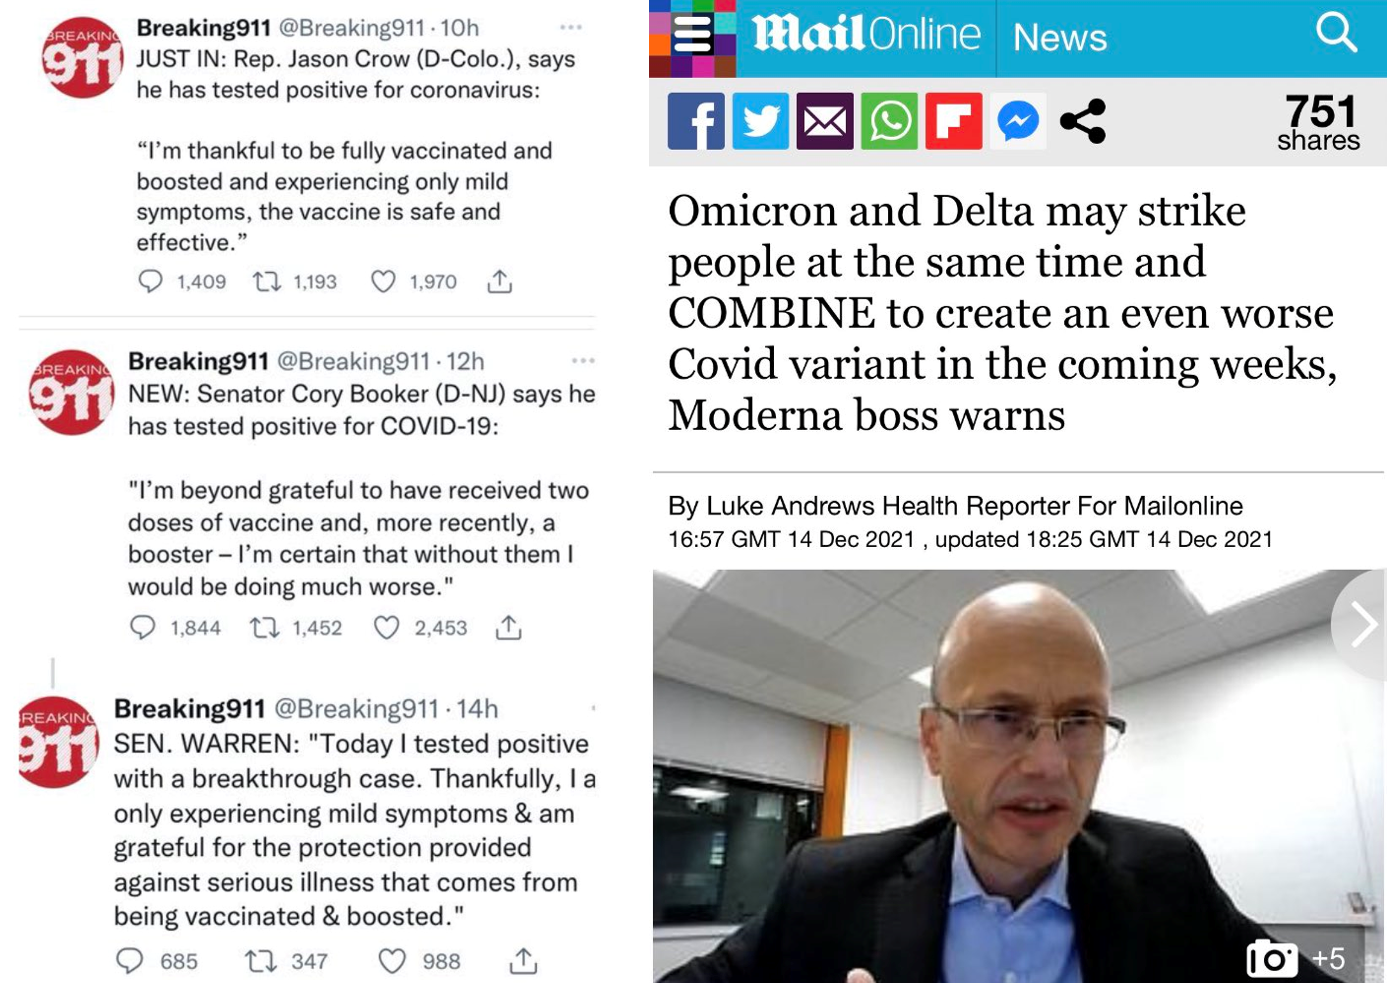Share article via email icon
This screenshot has height=983, width=1387.
click(x=825, y=121)
